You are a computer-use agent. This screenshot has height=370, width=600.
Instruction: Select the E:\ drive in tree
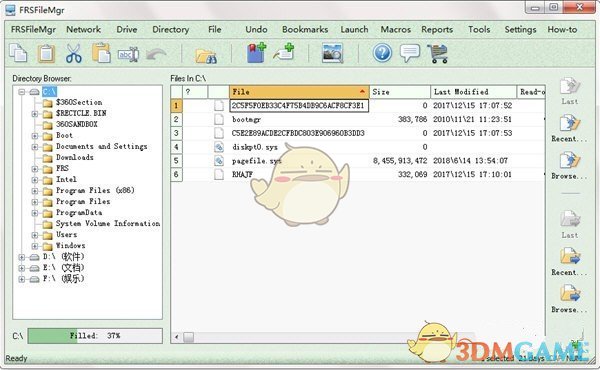[64, 268]
